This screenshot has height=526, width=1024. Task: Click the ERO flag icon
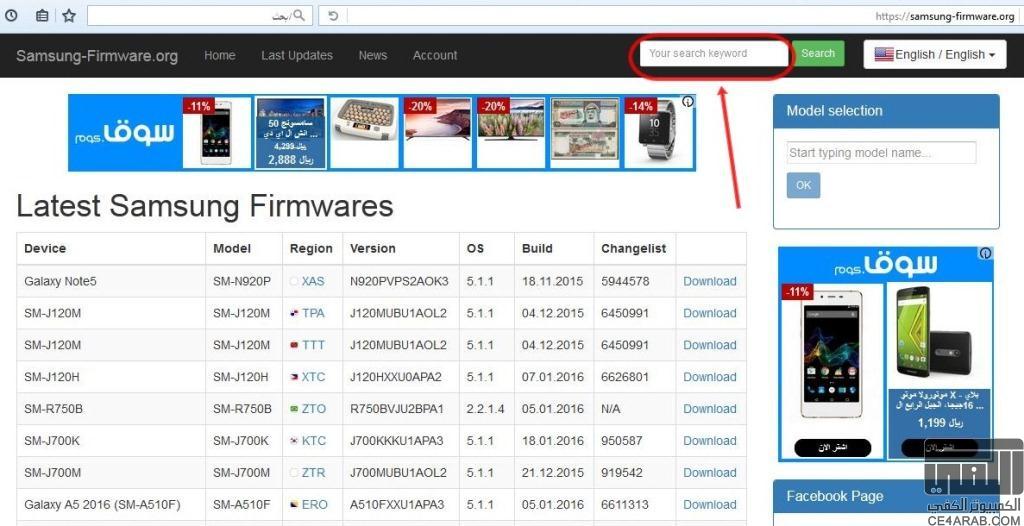tap(295, 504)
